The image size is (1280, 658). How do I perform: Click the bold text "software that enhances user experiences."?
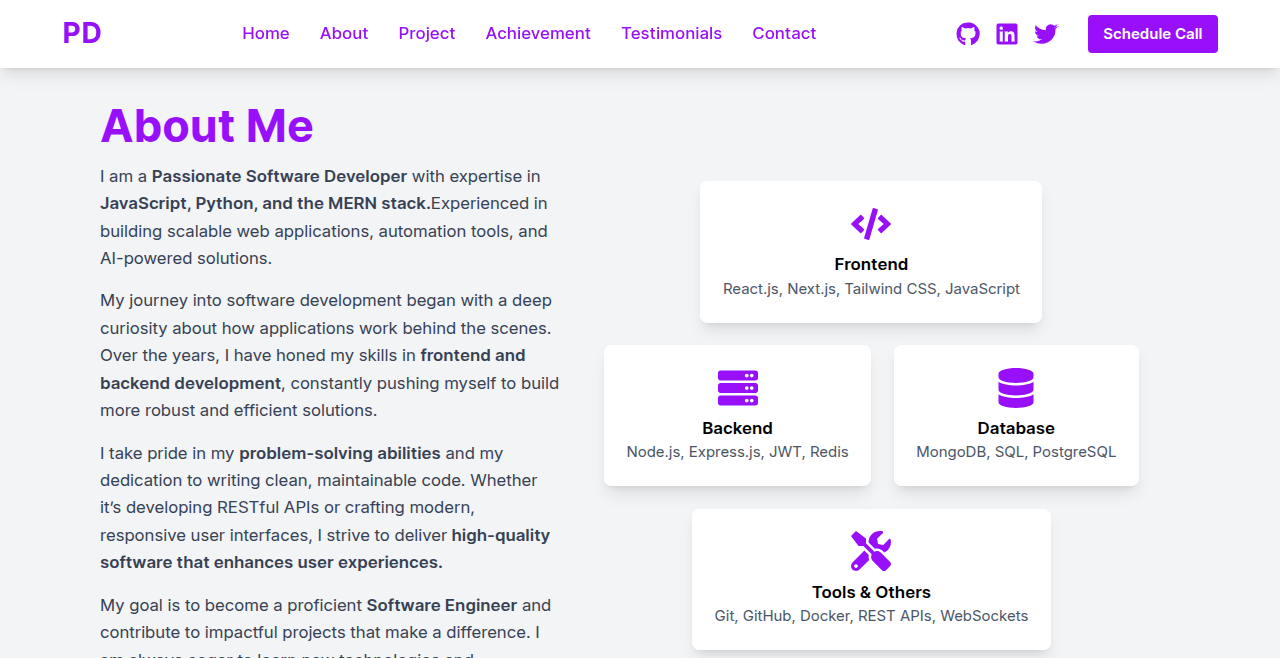271,562
